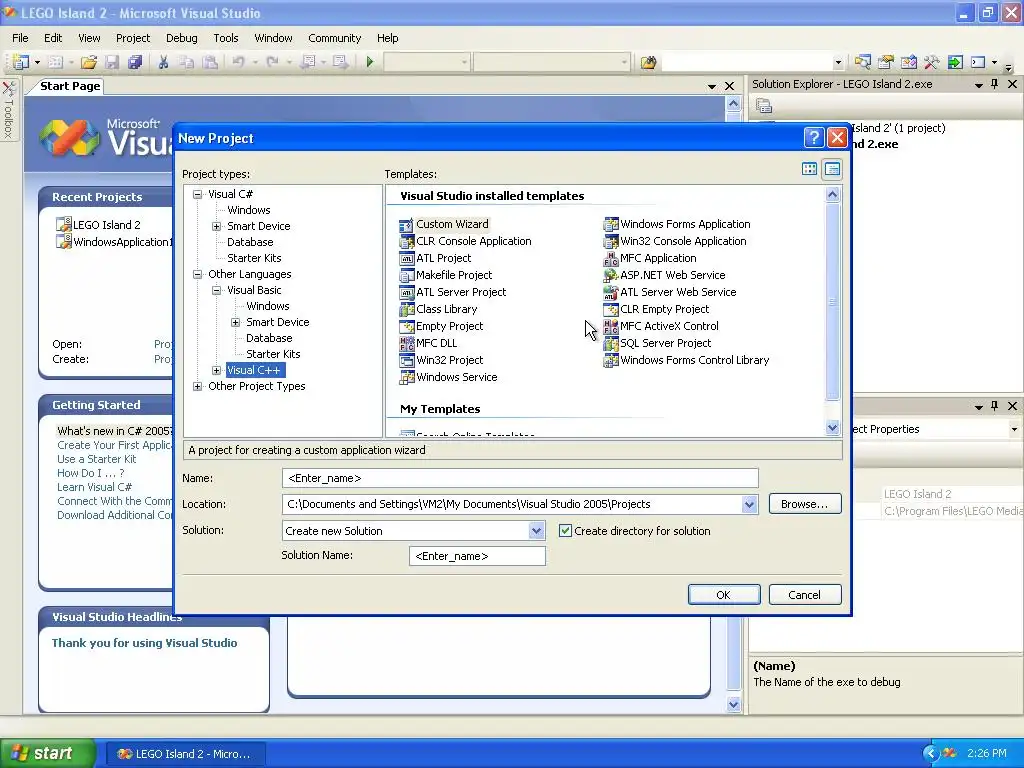Choose the Windows Service template icon
Screen dimensions: 1024x768
(x=406, y=377)
